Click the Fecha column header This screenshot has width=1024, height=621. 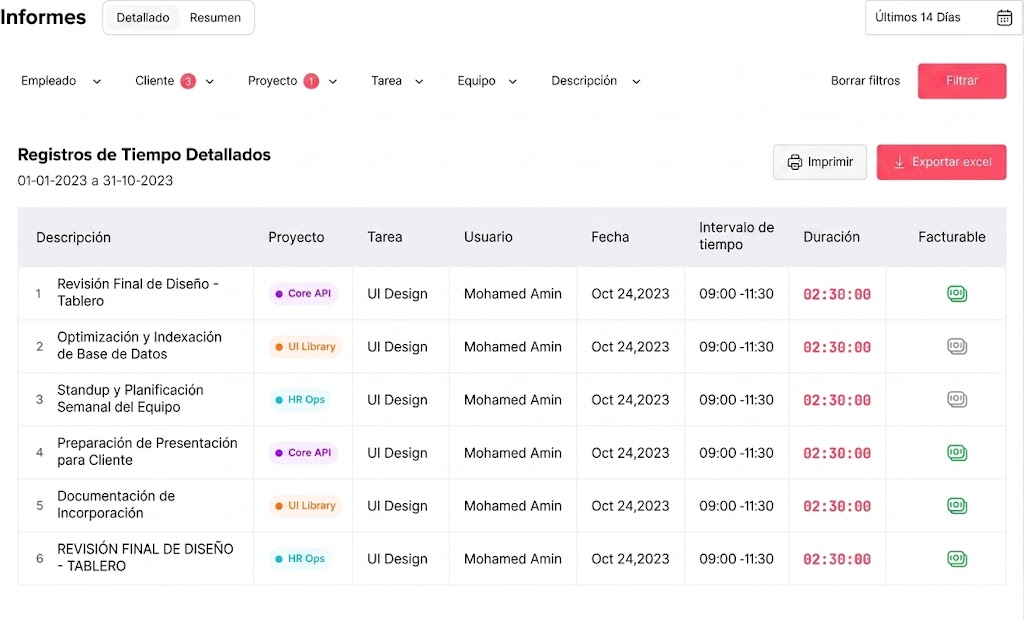click(x=610, y=237)
